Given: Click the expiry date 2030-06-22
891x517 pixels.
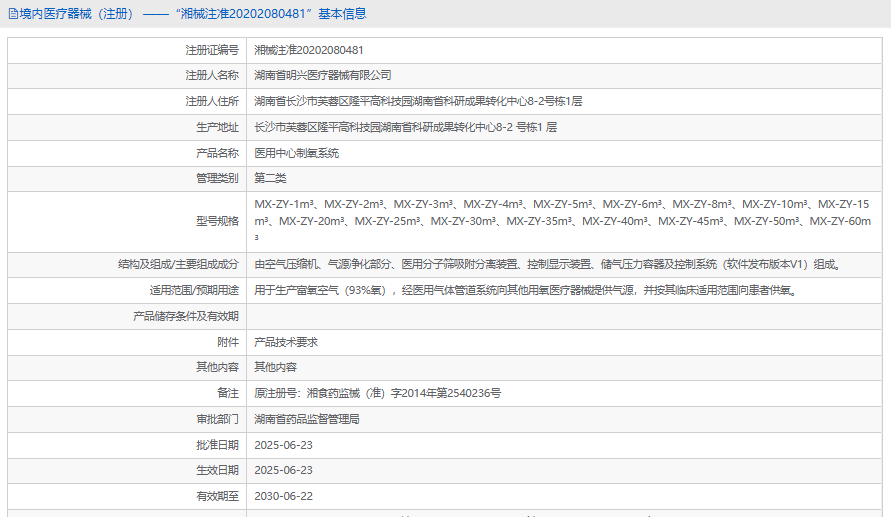Looking at the screenshot, I should [x=284, y=496].
